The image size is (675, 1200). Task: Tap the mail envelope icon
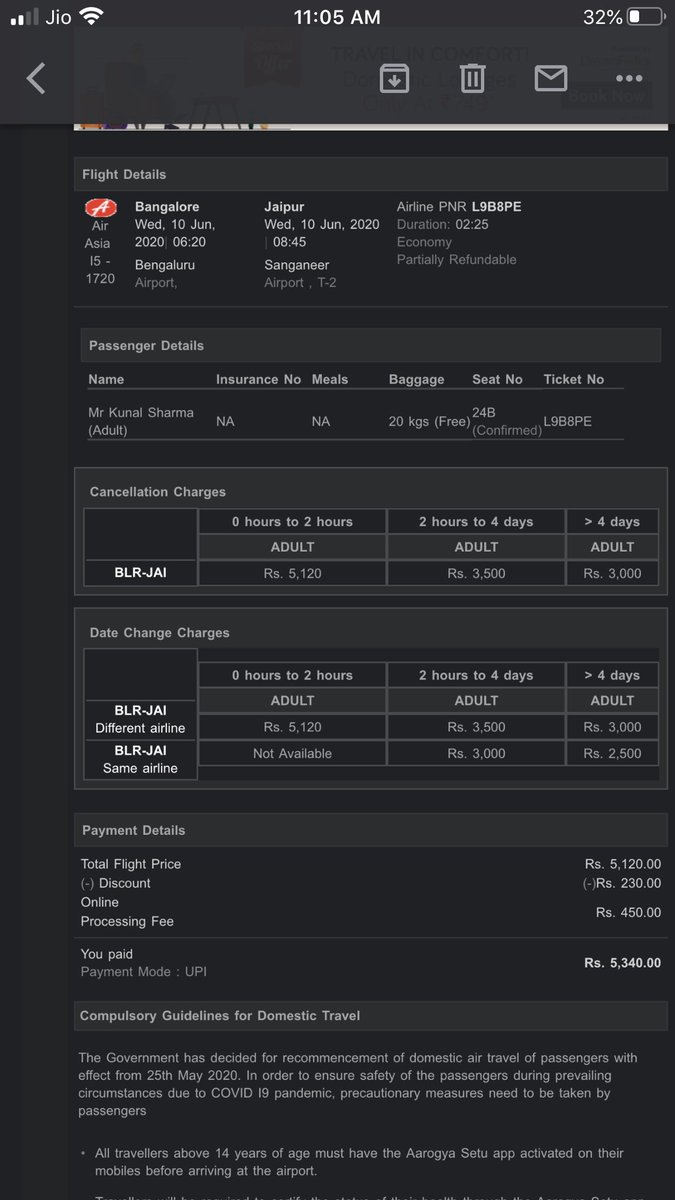click(551, 78)
